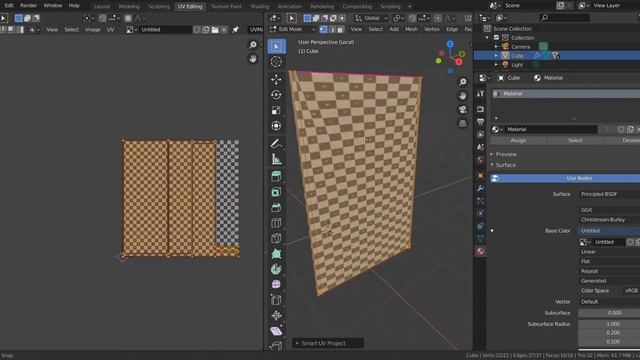Screen dimensions: 640x360
Task: Select the Transform tool
Action: click(276, 126)
